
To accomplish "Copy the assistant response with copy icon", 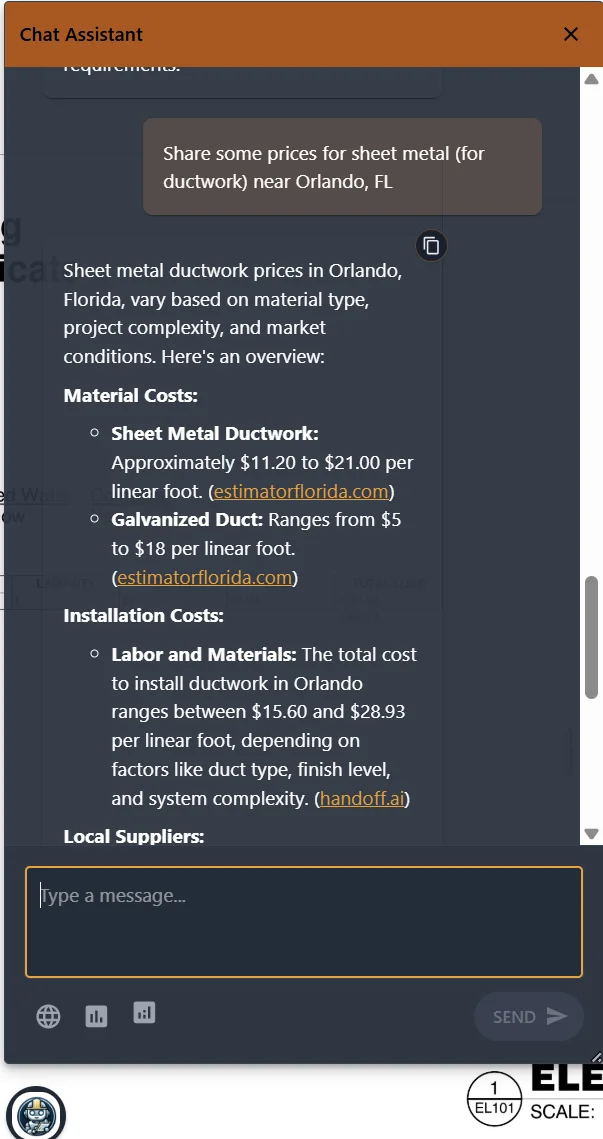I will click(x=431, y=246).
